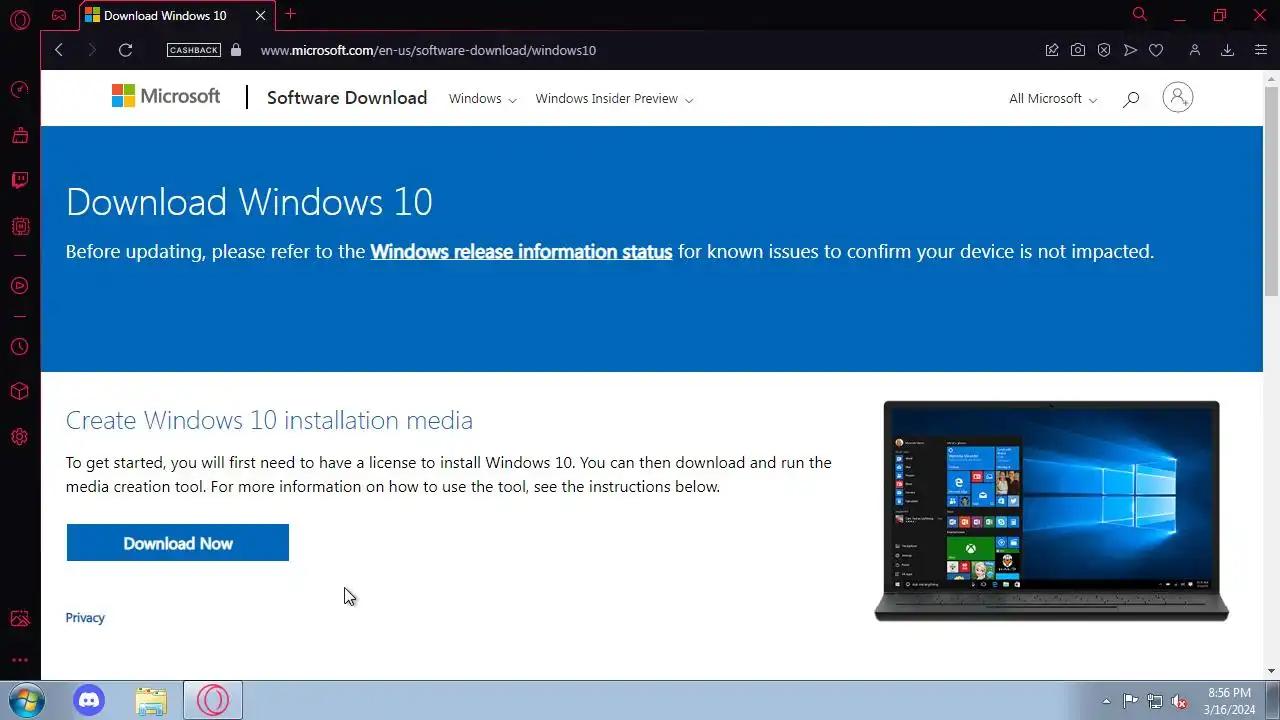Viewport: 1280px width, 720px height.
Task: Open the Privacy link
Action: pos(85,617)
